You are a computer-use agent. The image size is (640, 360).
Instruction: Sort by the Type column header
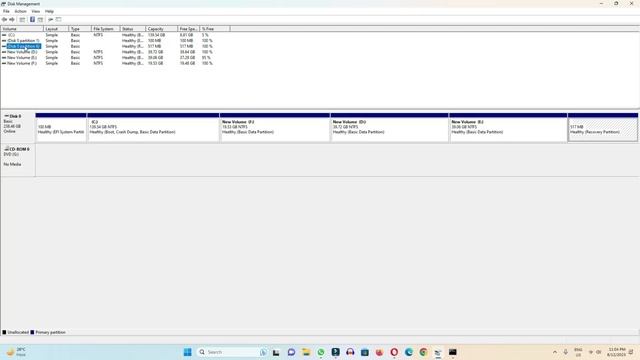(80, 29)
